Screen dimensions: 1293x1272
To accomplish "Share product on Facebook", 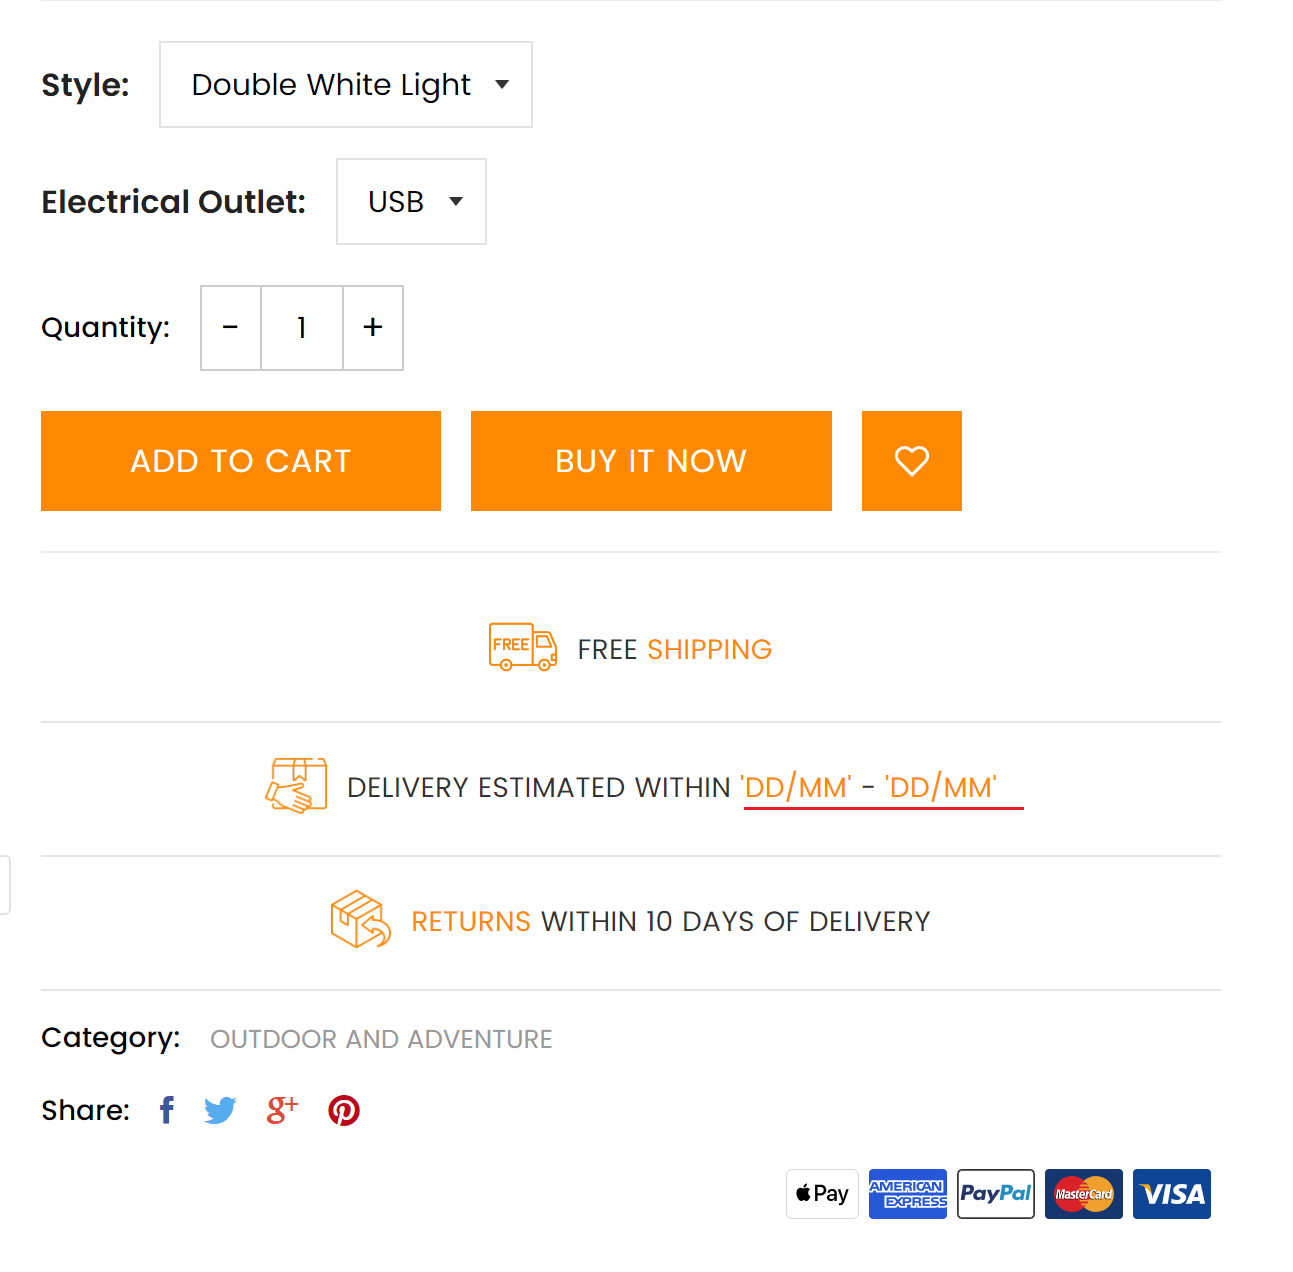I will [x=167, y=1110].
